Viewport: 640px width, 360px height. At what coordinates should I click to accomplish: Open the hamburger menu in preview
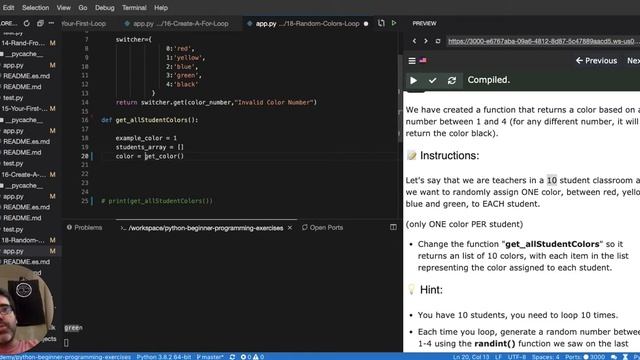pyautogui.click(x=412, y=61)
